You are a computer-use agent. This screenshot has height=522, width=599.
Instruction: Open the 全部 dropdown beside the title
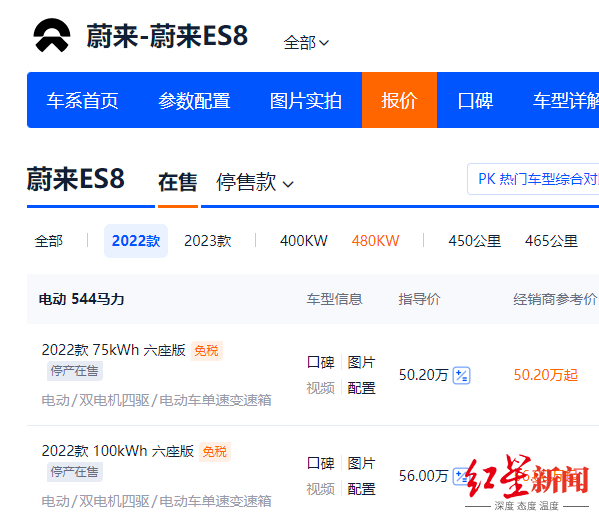tap(306, 42)
